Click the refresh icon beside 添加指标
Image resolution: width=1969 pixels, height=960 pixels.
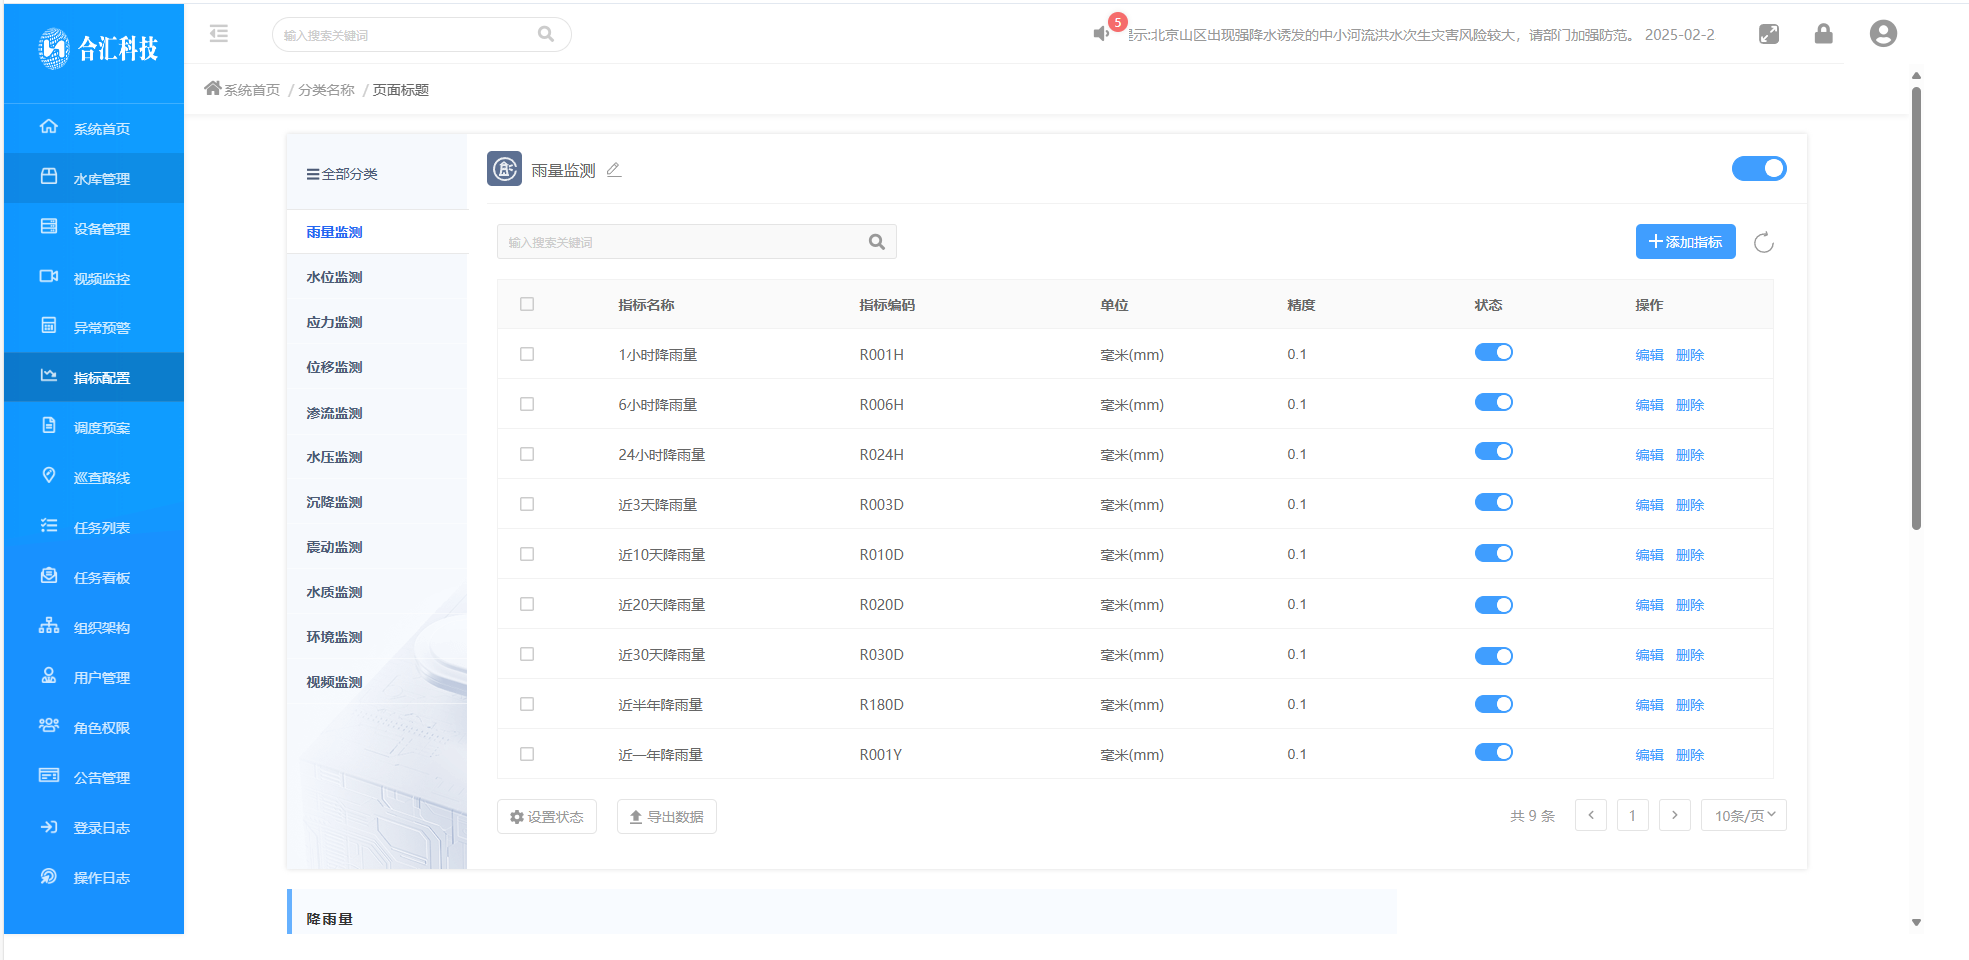coord(1763,242)
